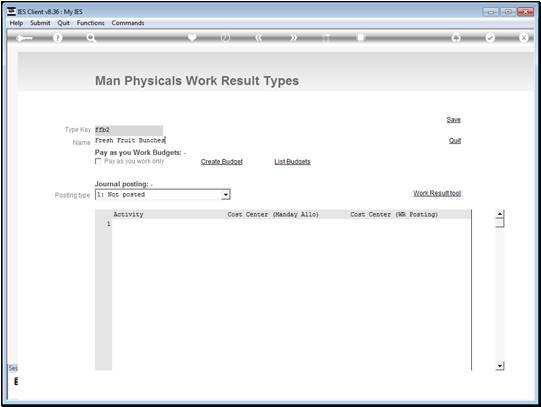
Task: Go back with the double-left arrows icon
Action: [259, 38]
